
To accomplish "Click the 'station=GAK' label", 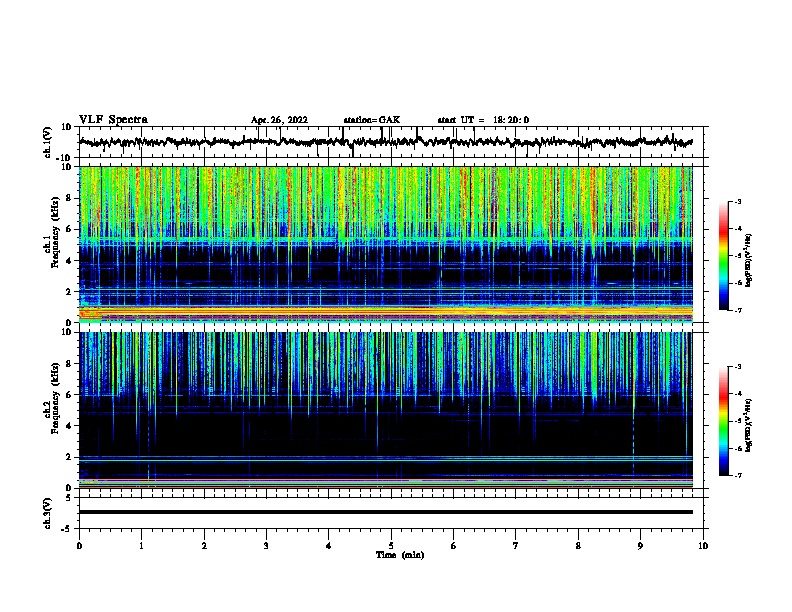I will (x=372, y=120).
